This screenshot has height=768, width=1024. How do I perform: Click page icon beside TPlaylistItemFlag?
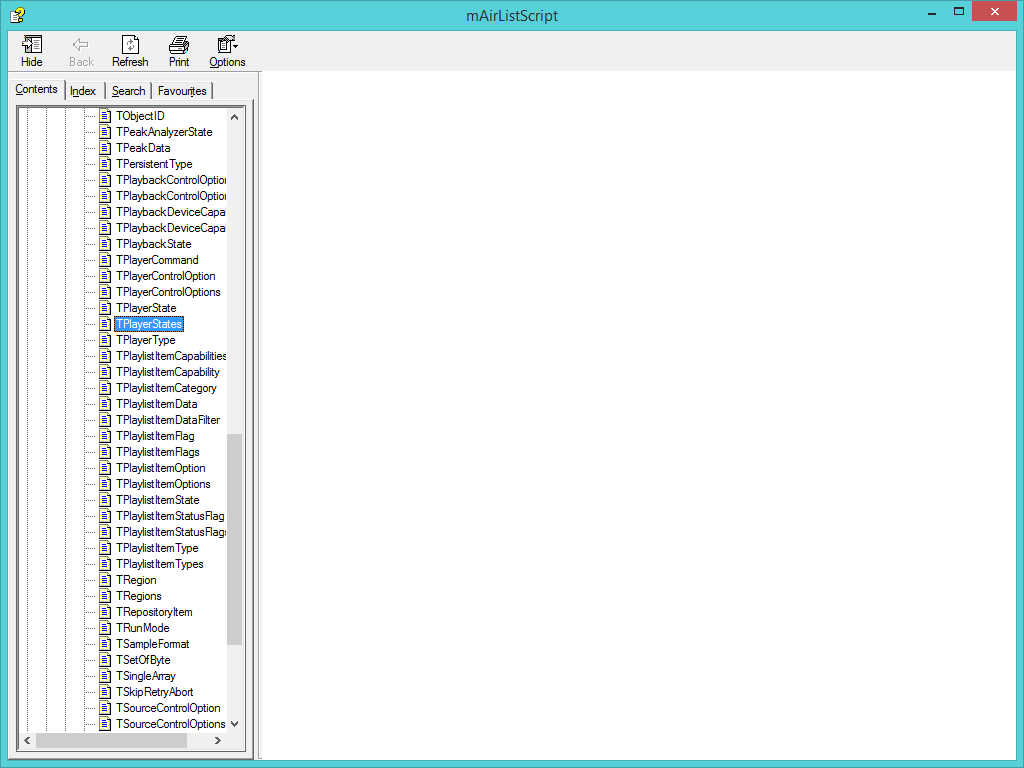[x=105, y=436]
